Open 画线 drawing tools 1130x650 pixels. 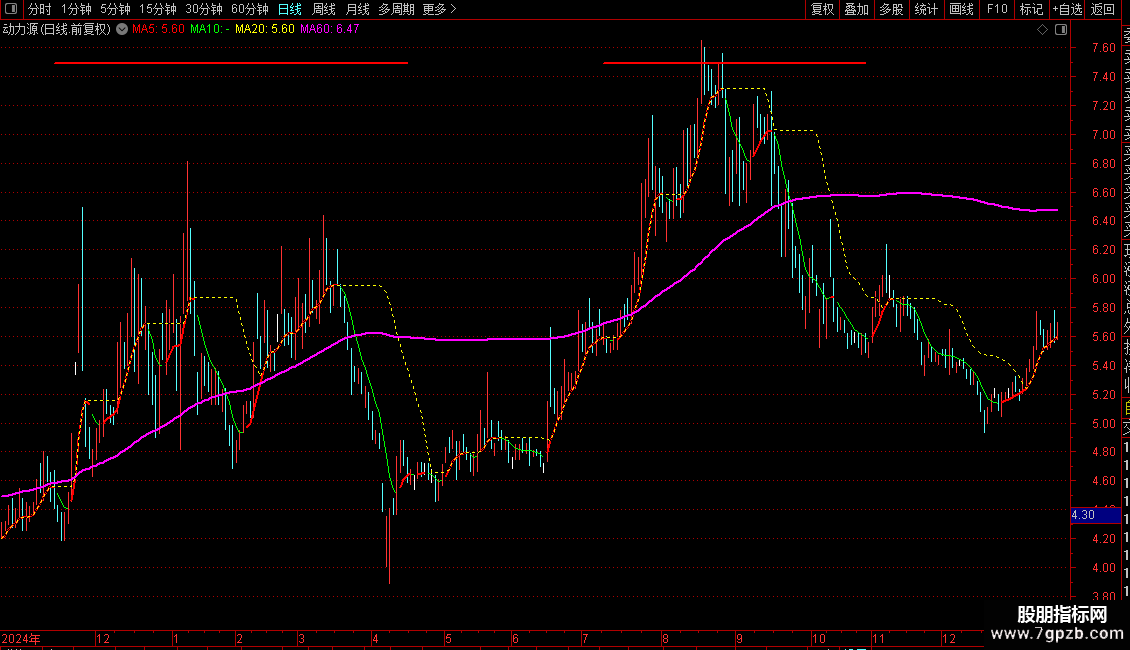click(x=961, y=9)
